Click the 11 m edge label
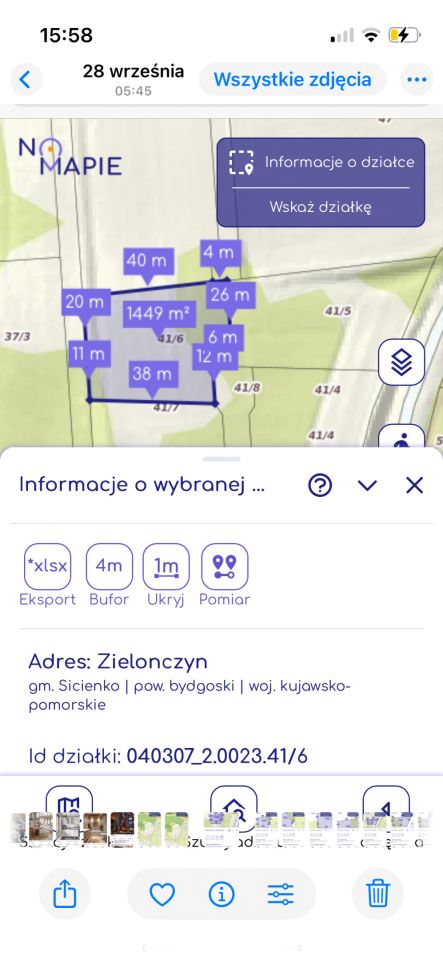The height and width of the screenshot is (960, 443). 90,354
